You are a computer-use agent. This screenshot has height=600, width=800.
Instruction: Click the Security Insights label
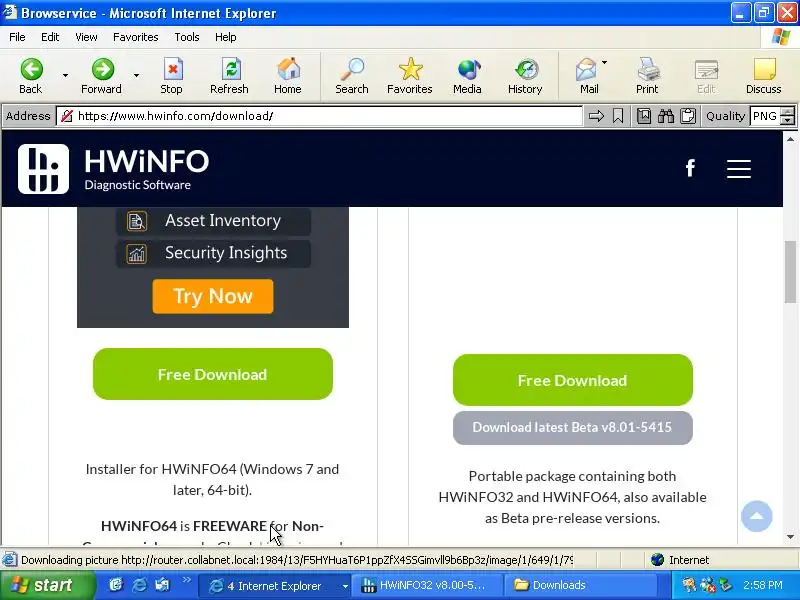(226, 253)
